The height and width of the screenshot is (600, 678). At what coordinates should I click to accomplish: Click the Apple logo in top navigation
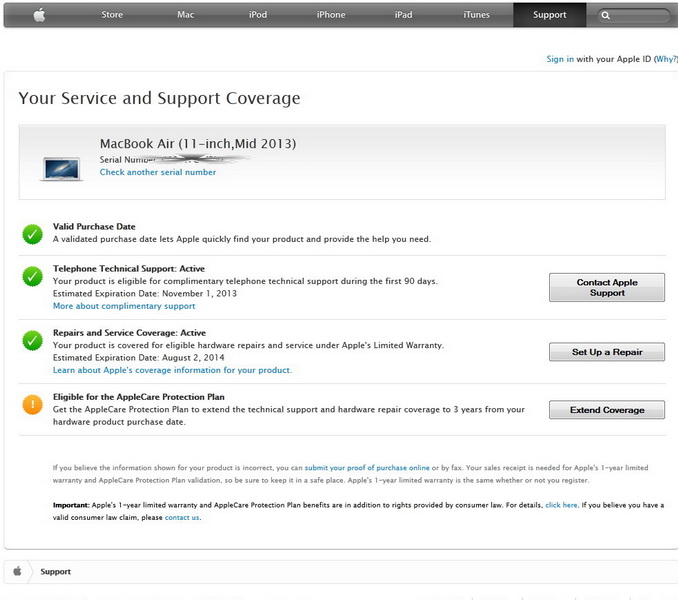(39, 15)
